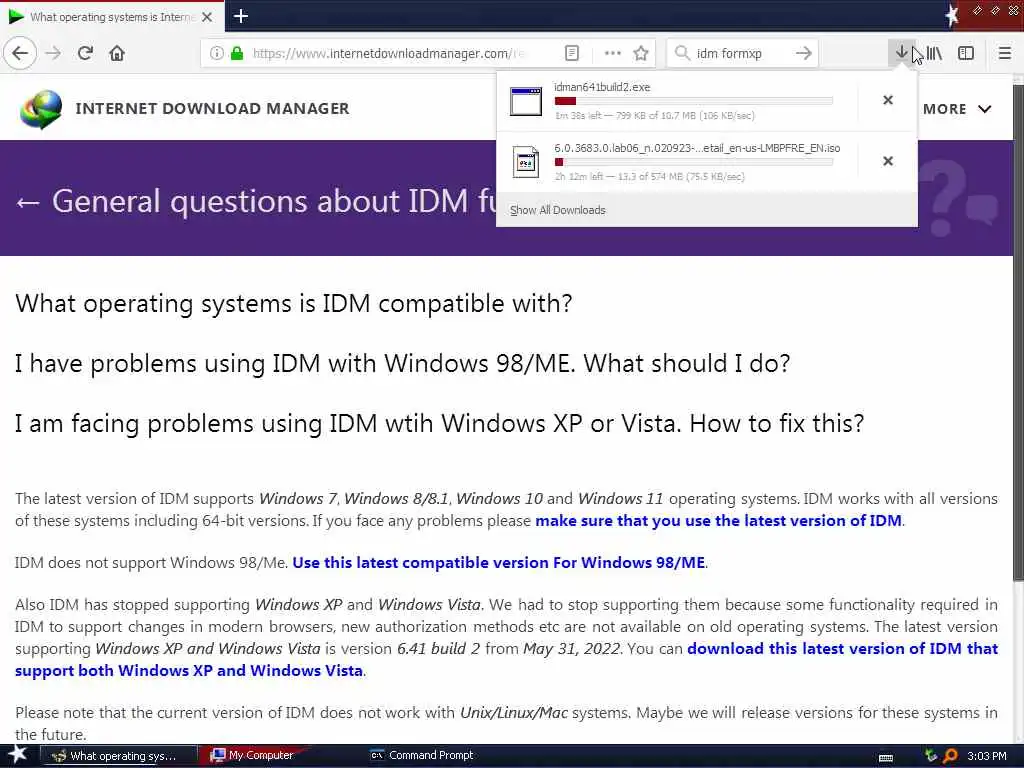Click INTERNET DOWNLOAD MANAGER site title

212,108
